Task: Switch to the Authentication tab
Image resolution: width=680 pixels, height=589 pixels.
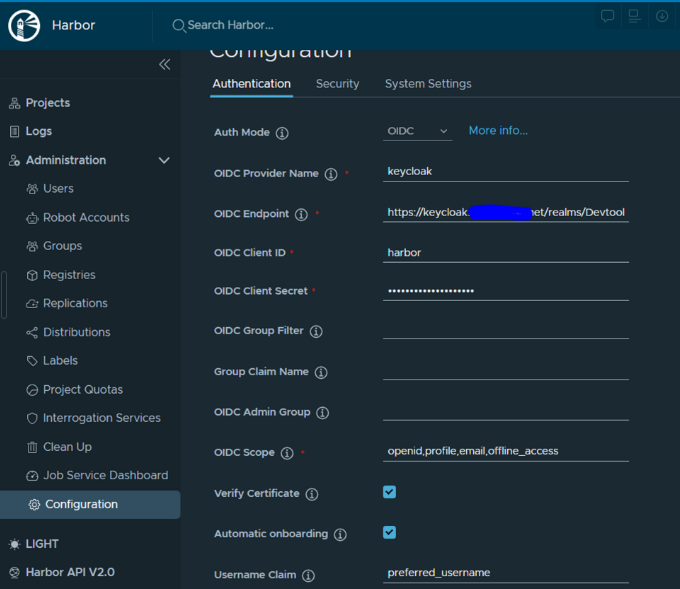Action: [x=252, y=84]
